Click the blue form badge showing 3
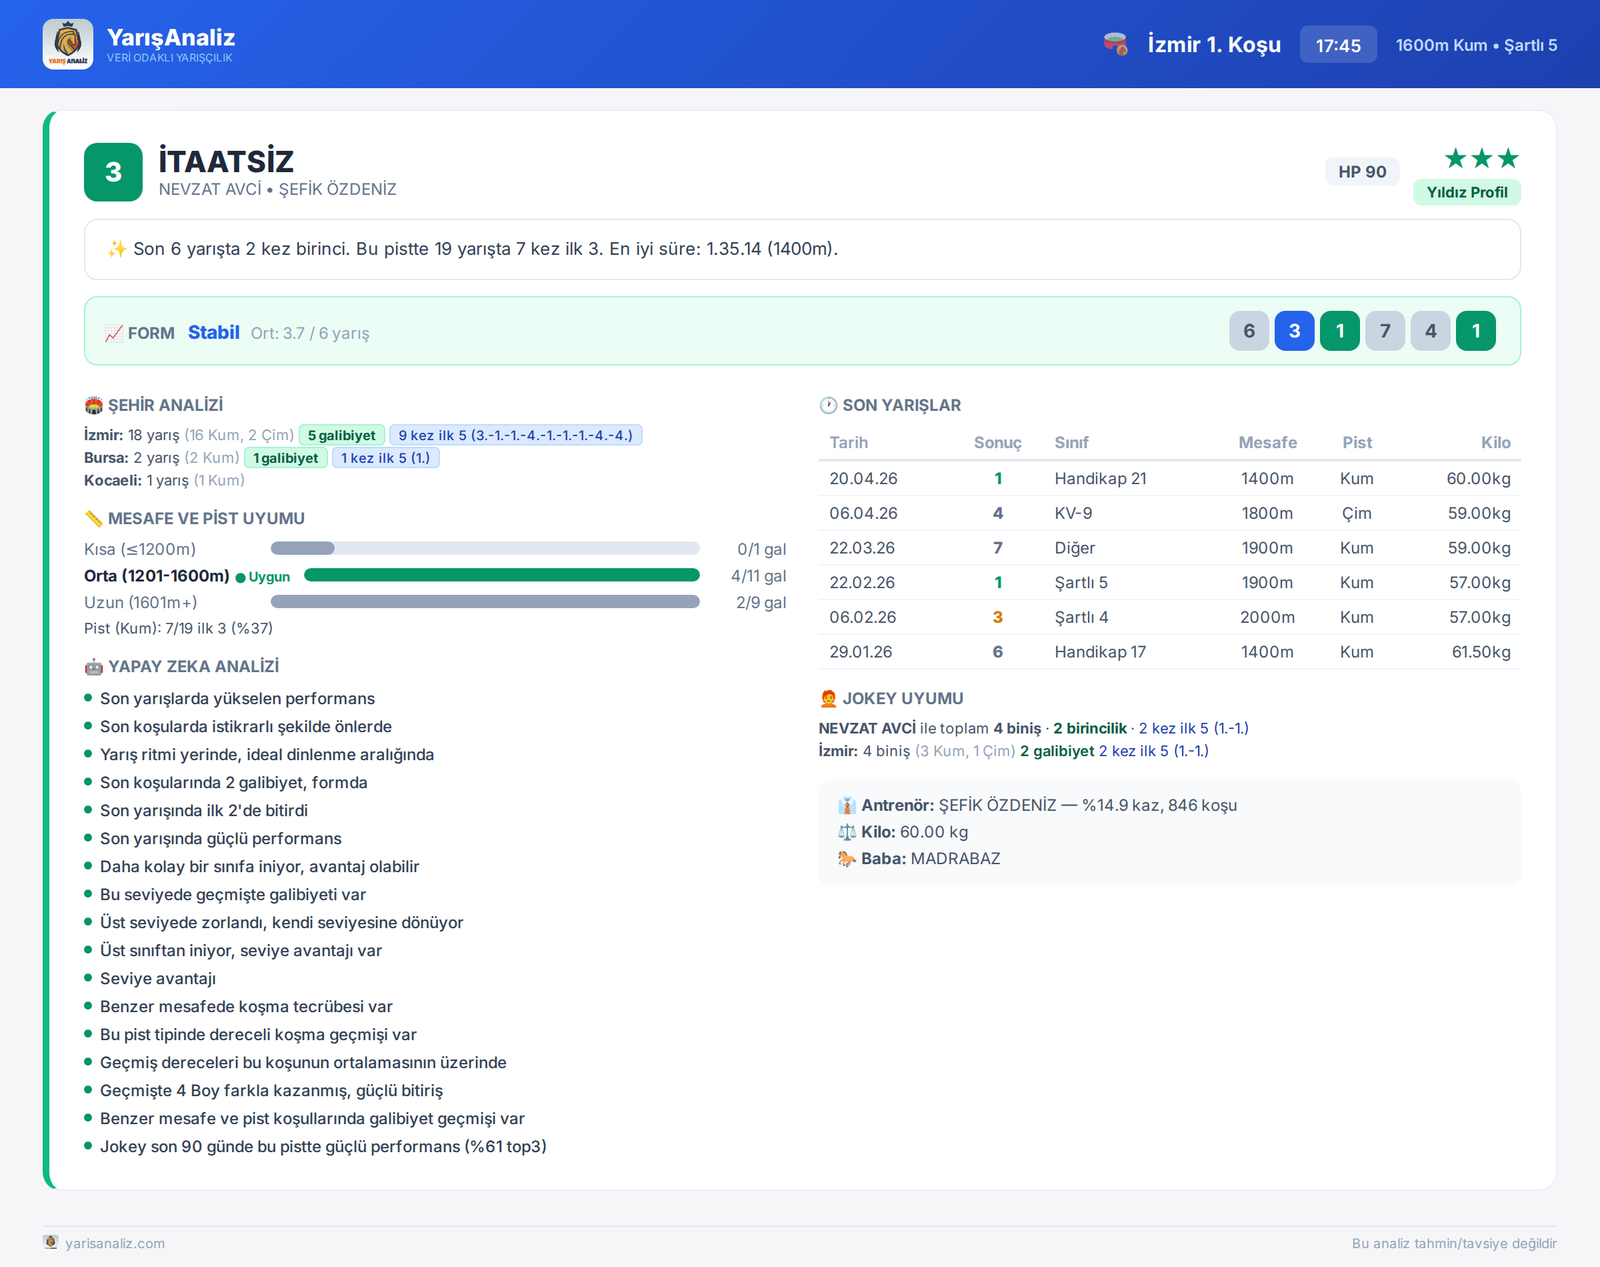The height and width of the screenshot is (1267, 1600). [1294, 331]
